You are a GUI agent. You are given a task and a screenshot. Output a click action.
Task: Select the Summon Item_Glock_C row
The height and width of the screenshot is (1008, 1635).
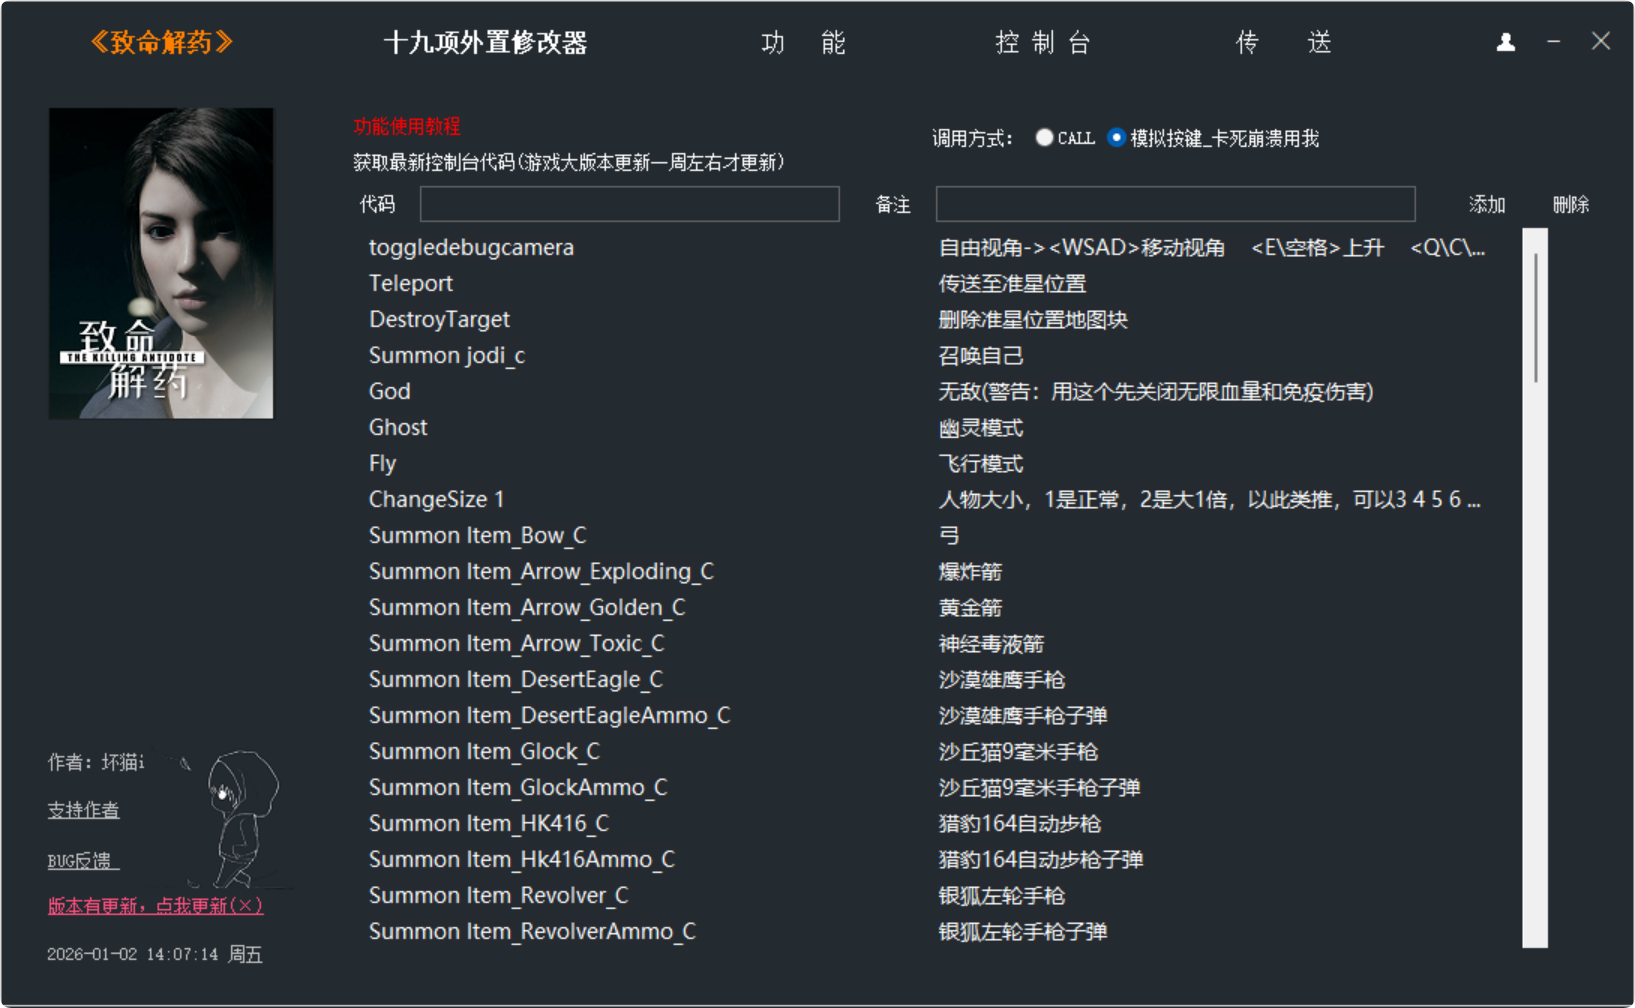[484, 752]
